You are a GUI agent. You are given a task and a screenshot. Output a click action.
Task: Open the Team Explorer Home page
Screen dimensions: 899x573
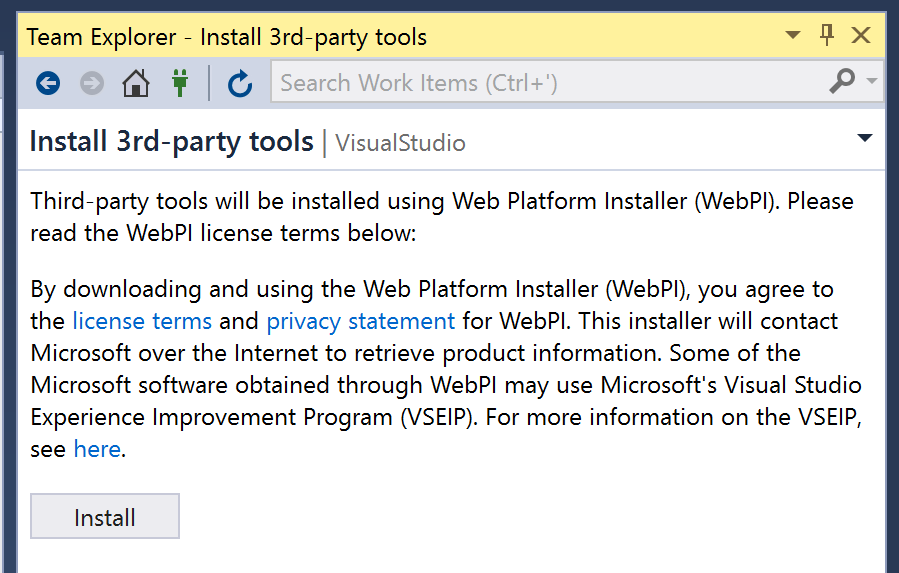[x=136, y=83]
